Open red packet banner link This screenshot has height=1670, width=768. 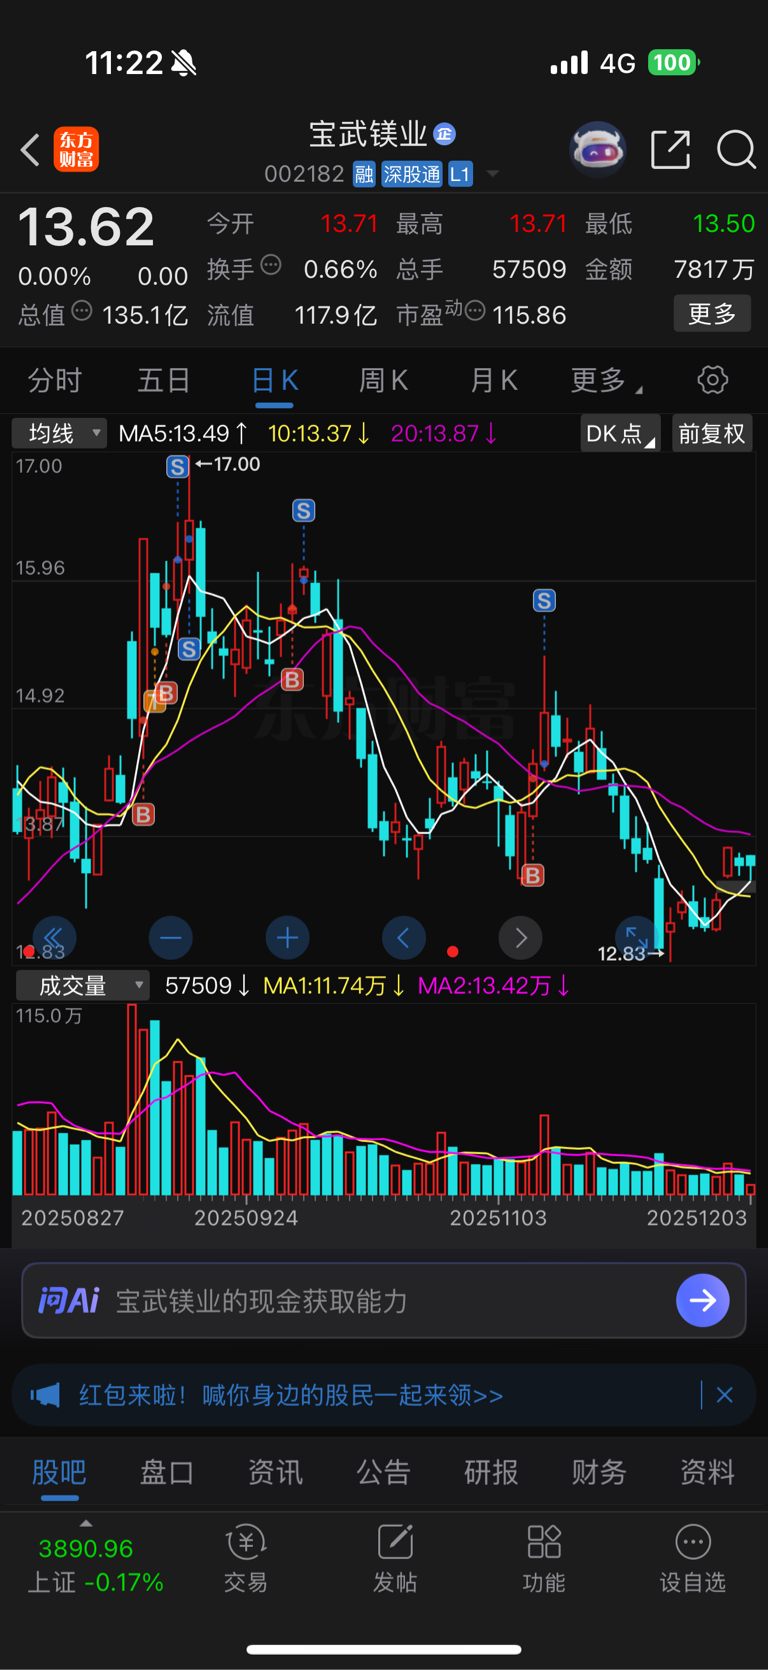(x=291, y=1395)
